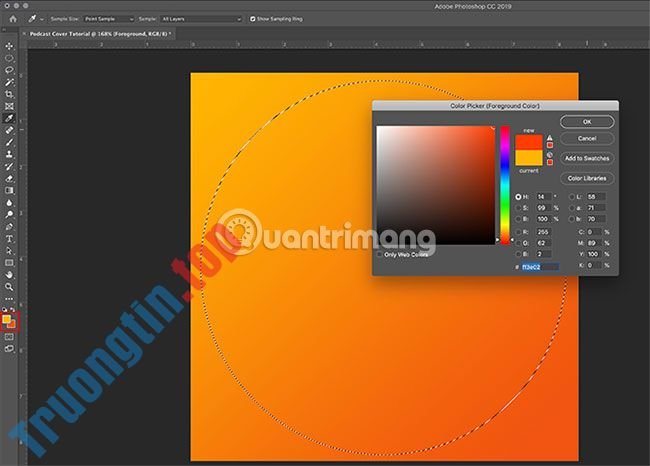Select the Eraser tool
This screenshot has height=466, width=650.
point(9,179)
